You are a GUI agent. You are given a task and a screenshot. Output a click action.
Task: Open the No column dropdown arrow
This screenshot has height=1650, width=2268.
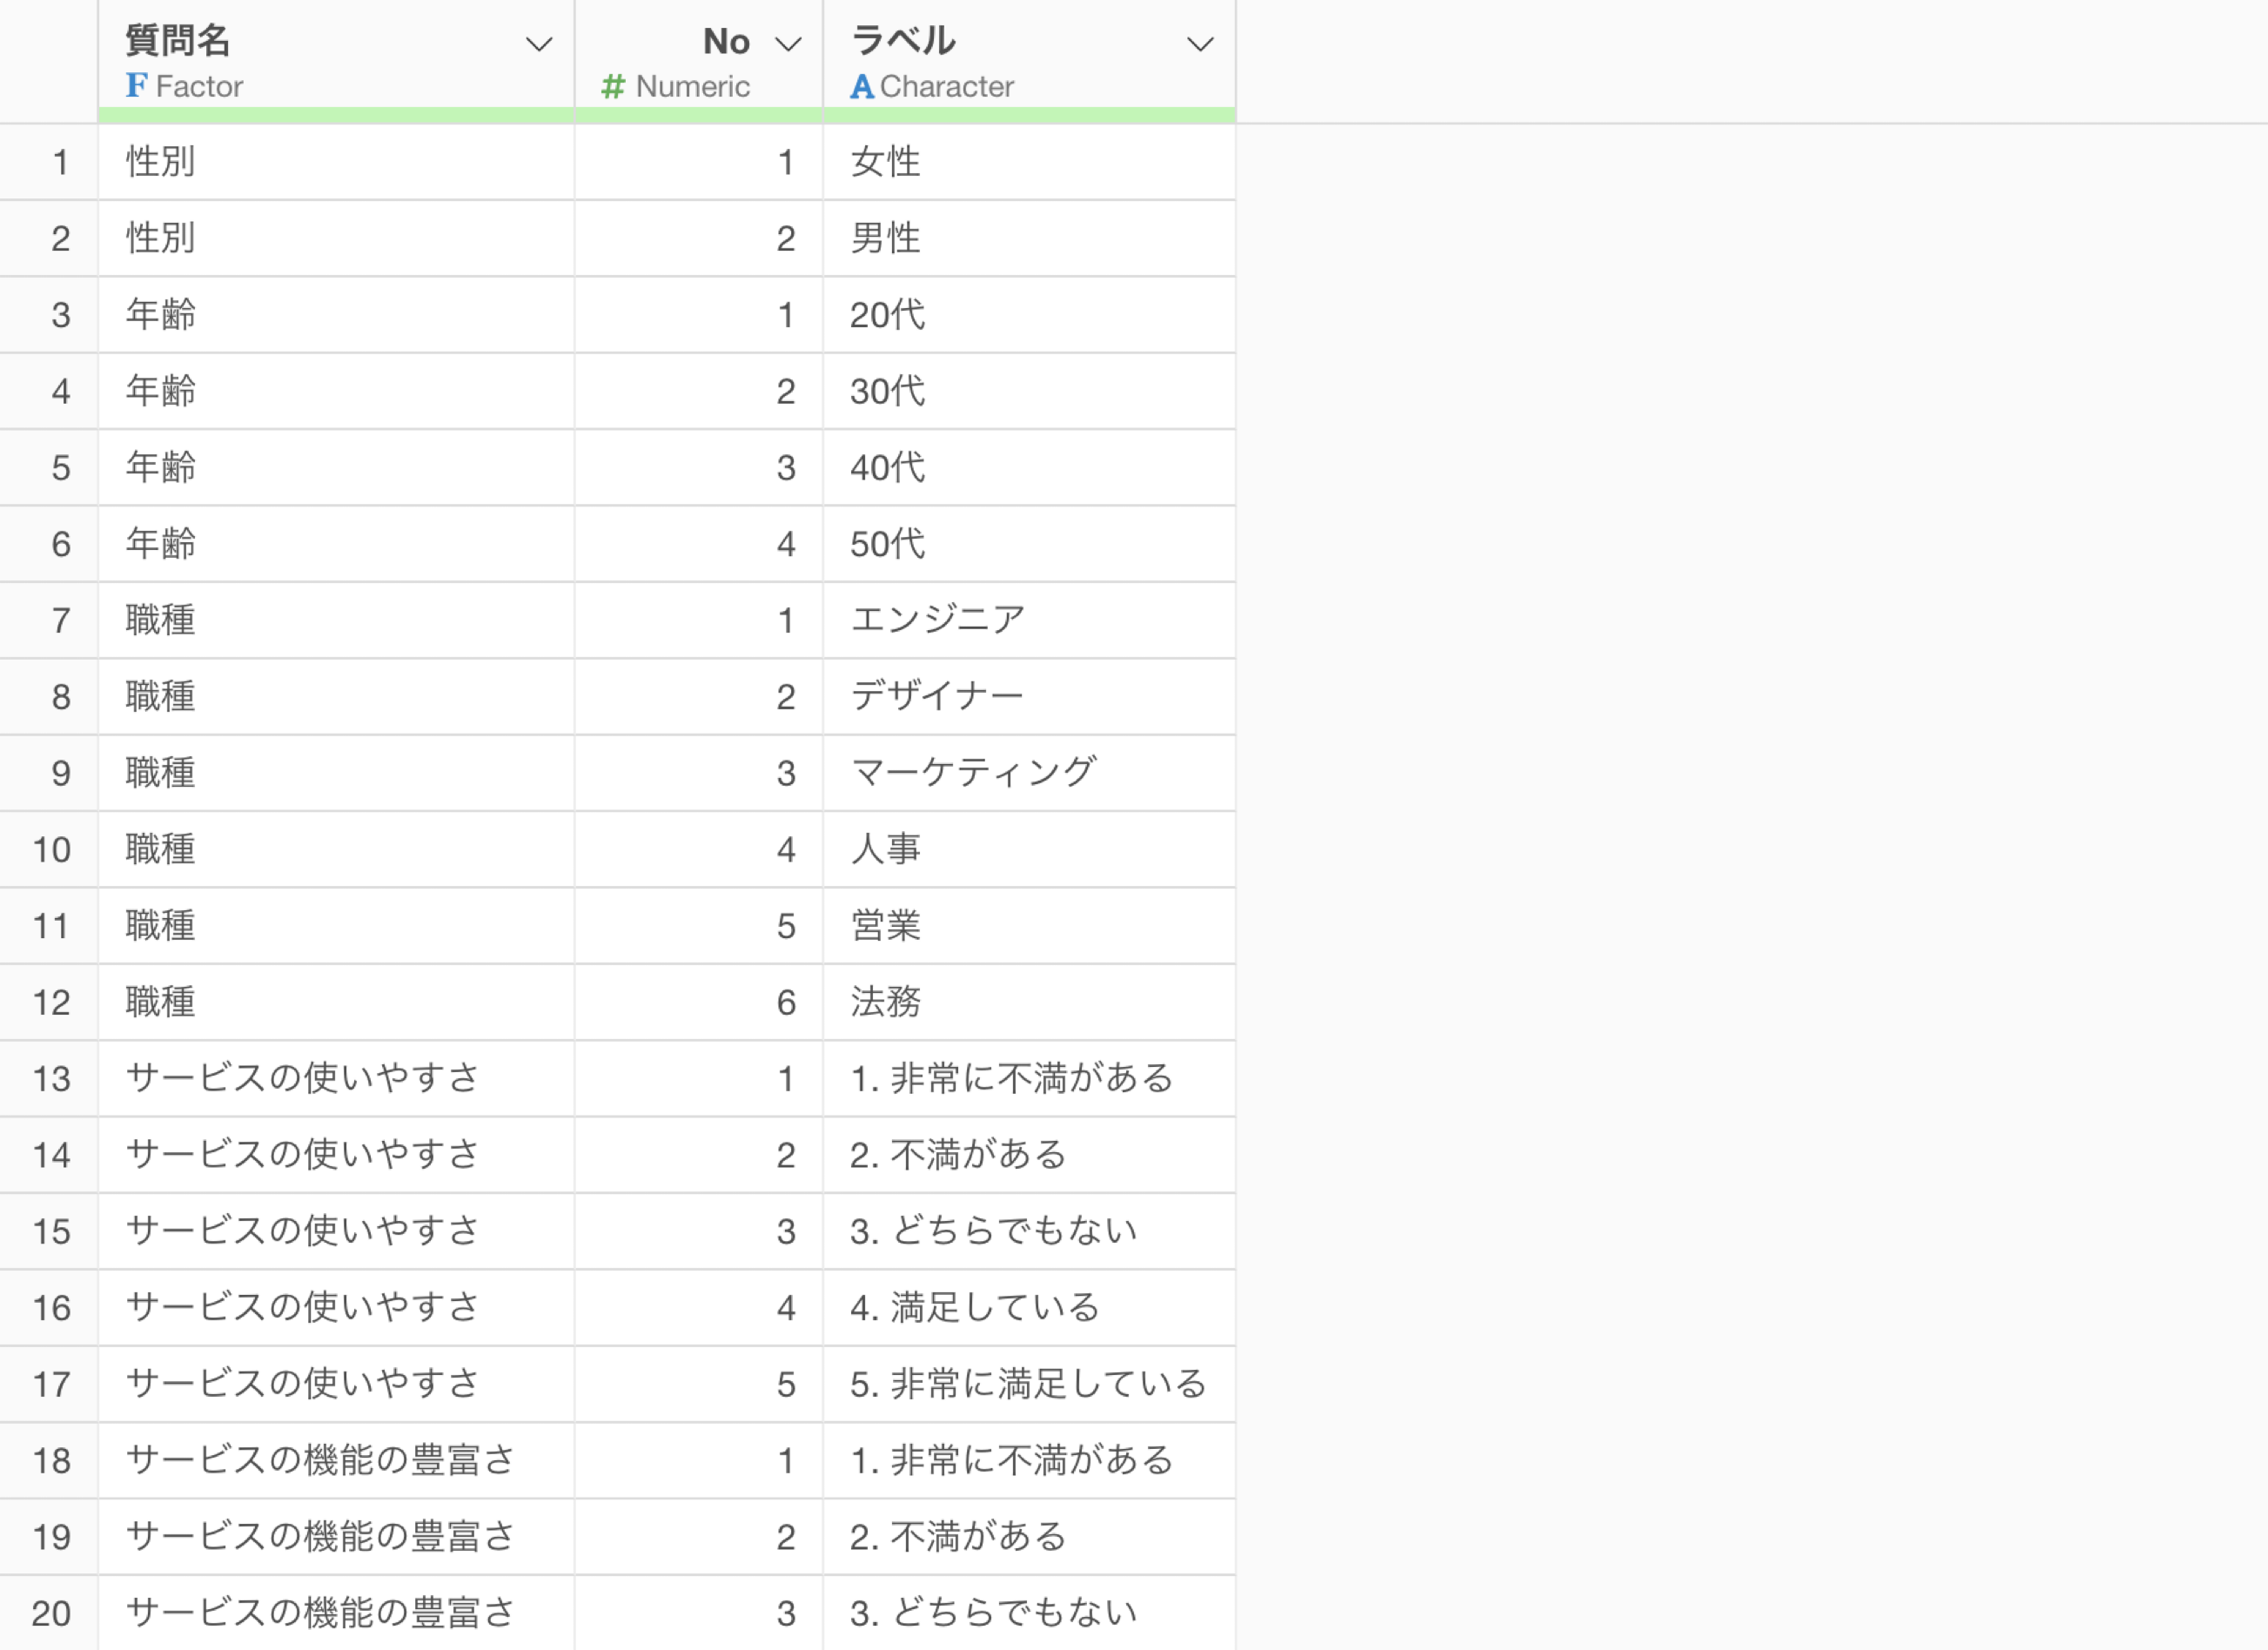pyautogui.click(x=789, y=44)
